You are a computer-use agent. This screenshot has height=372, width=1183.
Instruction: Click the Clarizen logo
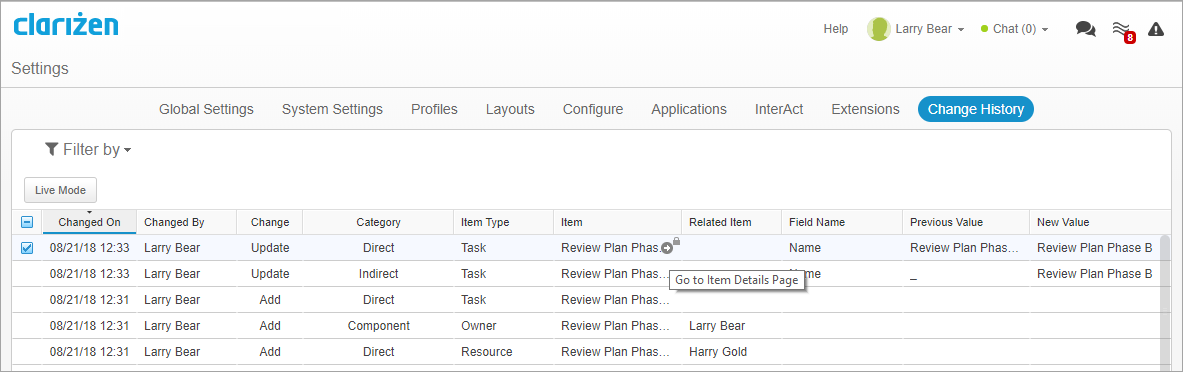tap(66, 24)
